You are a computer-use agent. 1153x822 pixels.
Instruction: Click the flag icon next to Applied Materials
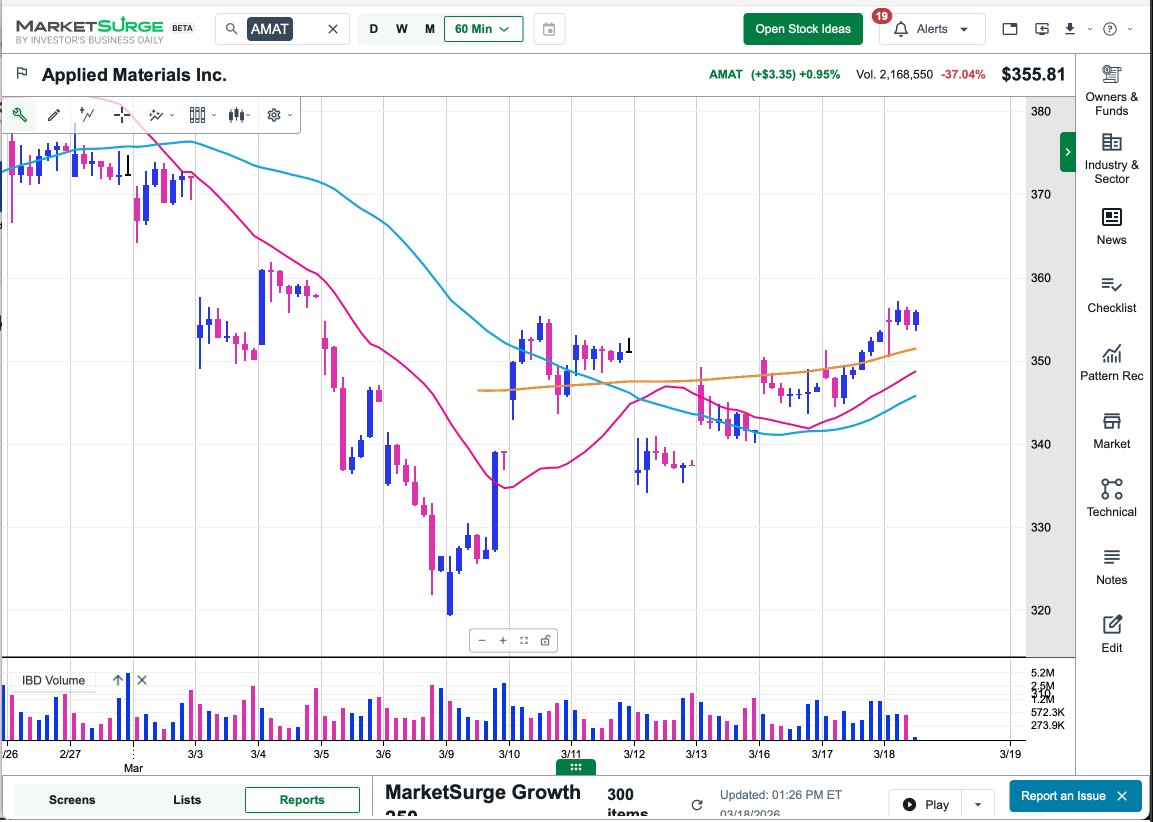(22, 74)
